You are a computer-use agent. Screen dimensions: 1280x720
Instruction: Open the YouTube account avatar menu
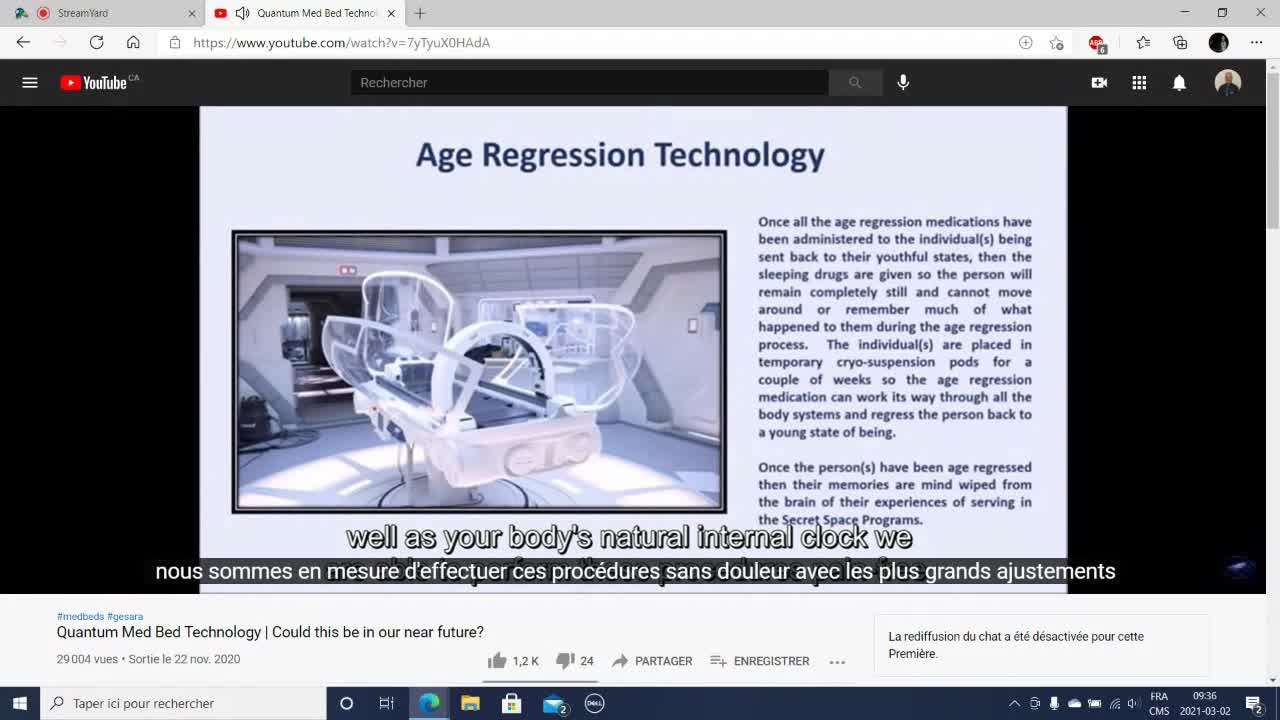1228,83
